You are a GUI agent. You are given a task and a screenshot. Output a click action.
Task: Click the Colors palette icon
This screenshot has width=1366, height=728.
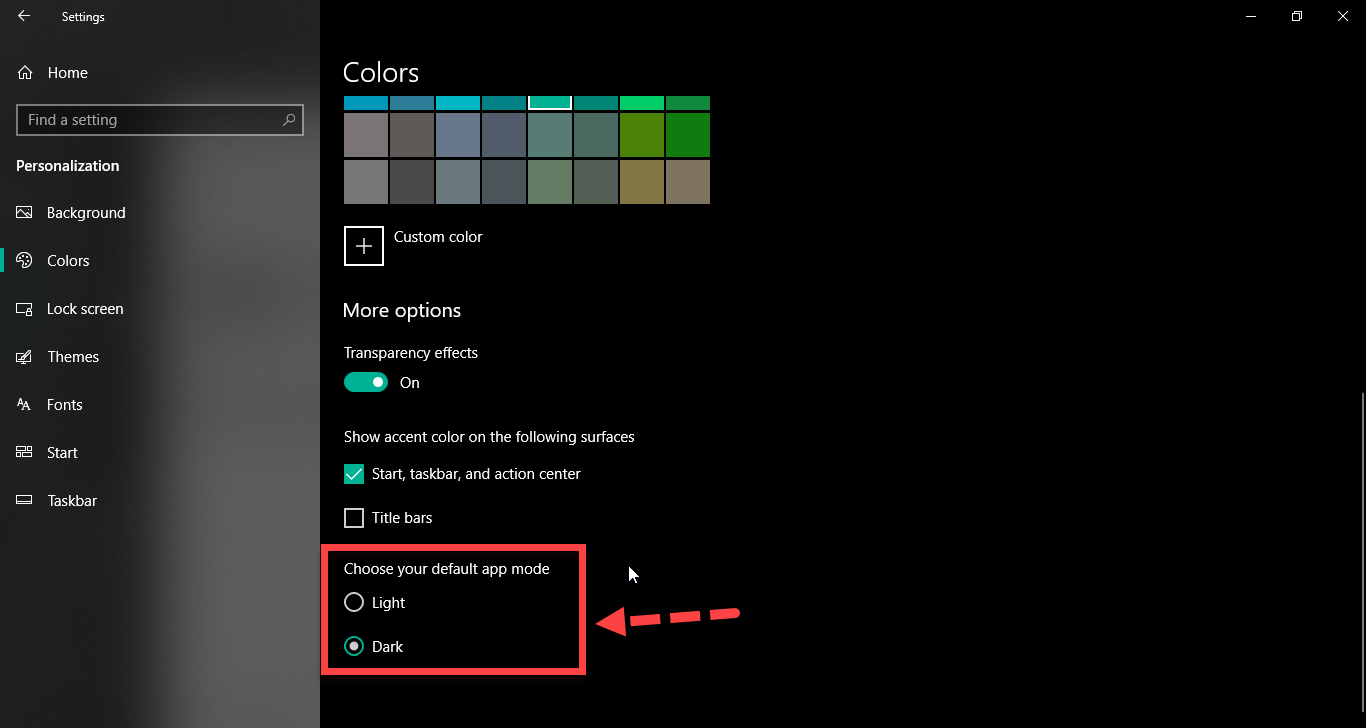(25, 261)
